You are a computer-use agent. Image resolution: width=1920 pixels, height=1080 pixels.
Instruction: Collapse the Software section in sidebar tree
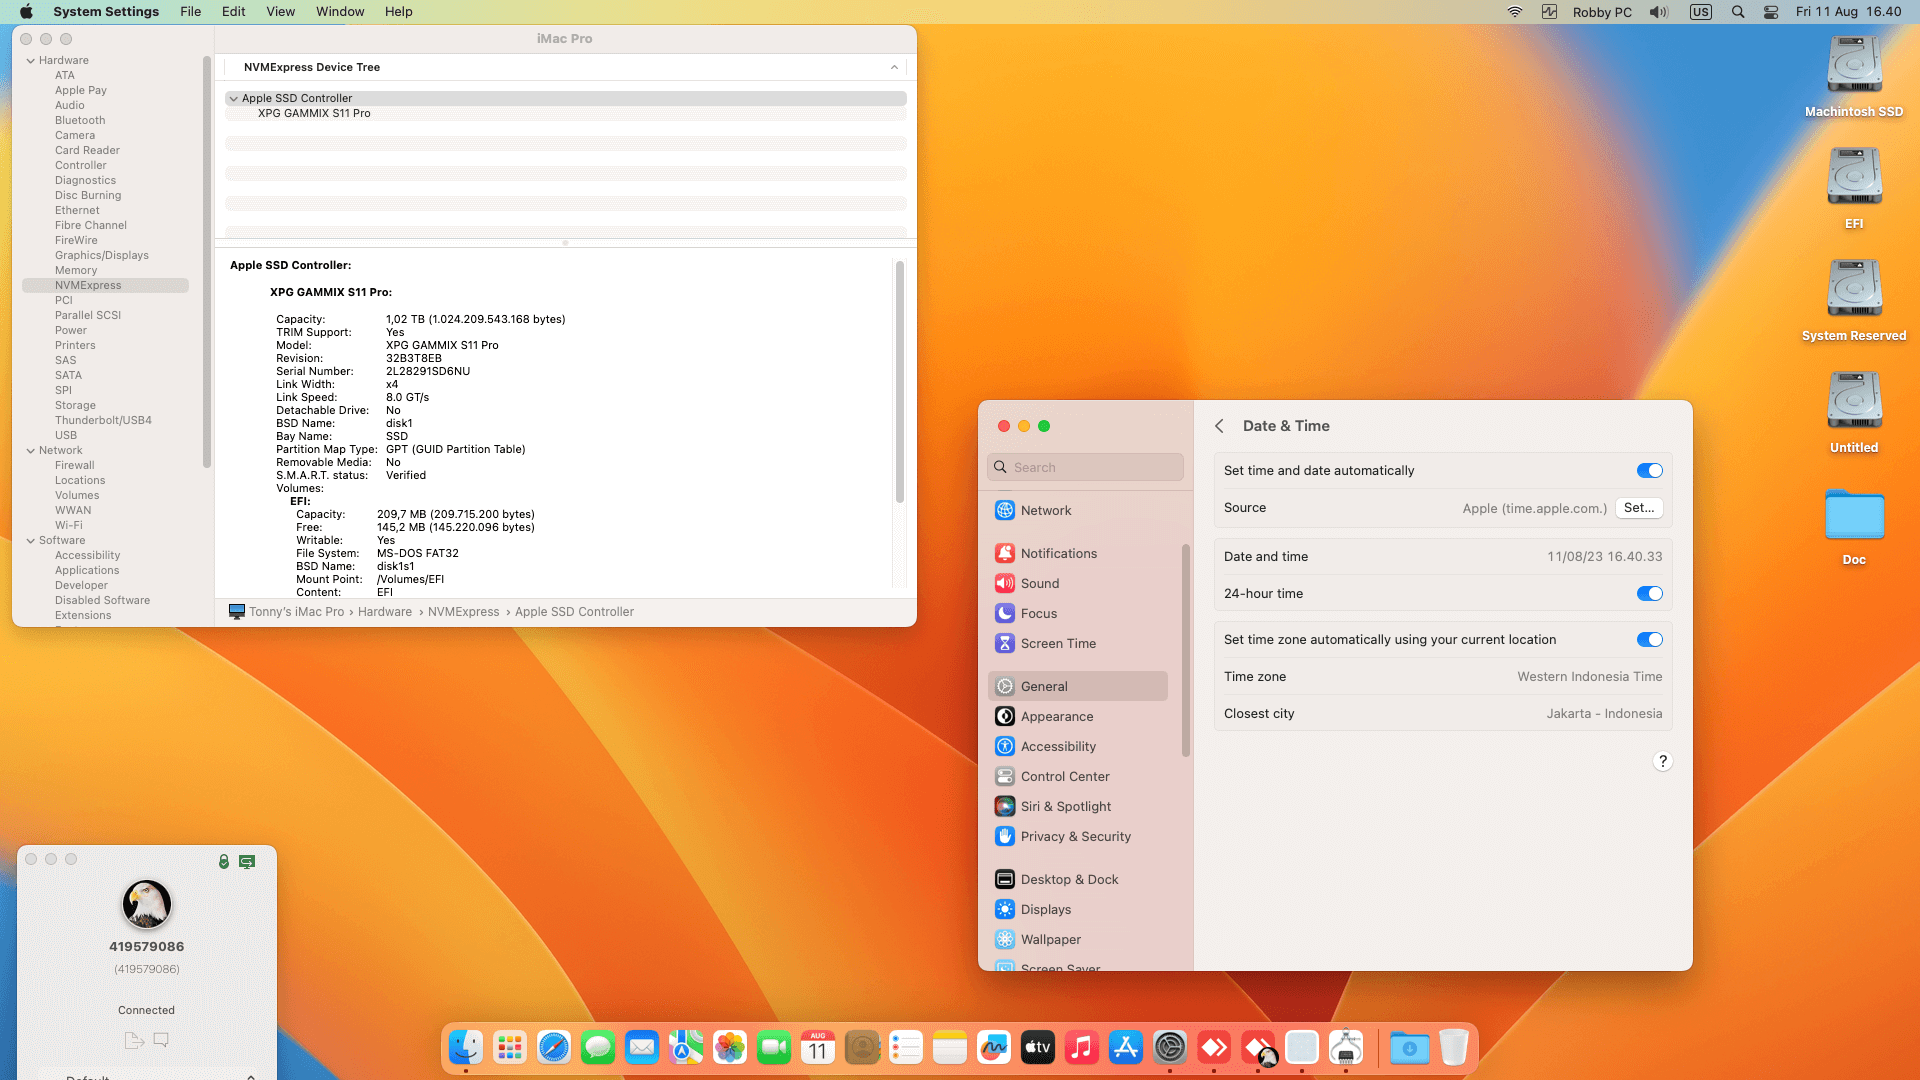[31, 541]
